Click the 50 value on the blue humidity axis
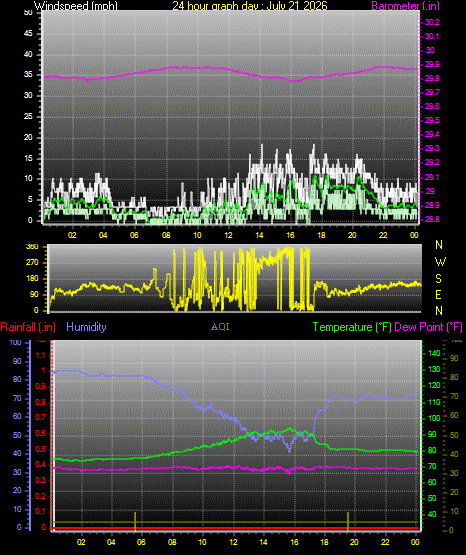 [17, 435]
